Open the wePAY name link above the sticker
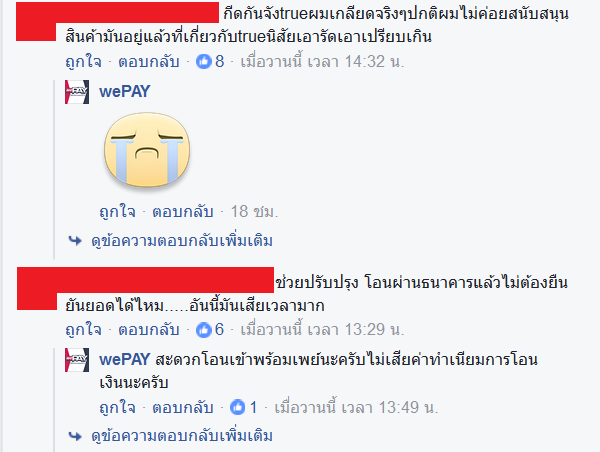Image resolution: width=600 pixels, height=452 pixels. click(125, 91)
